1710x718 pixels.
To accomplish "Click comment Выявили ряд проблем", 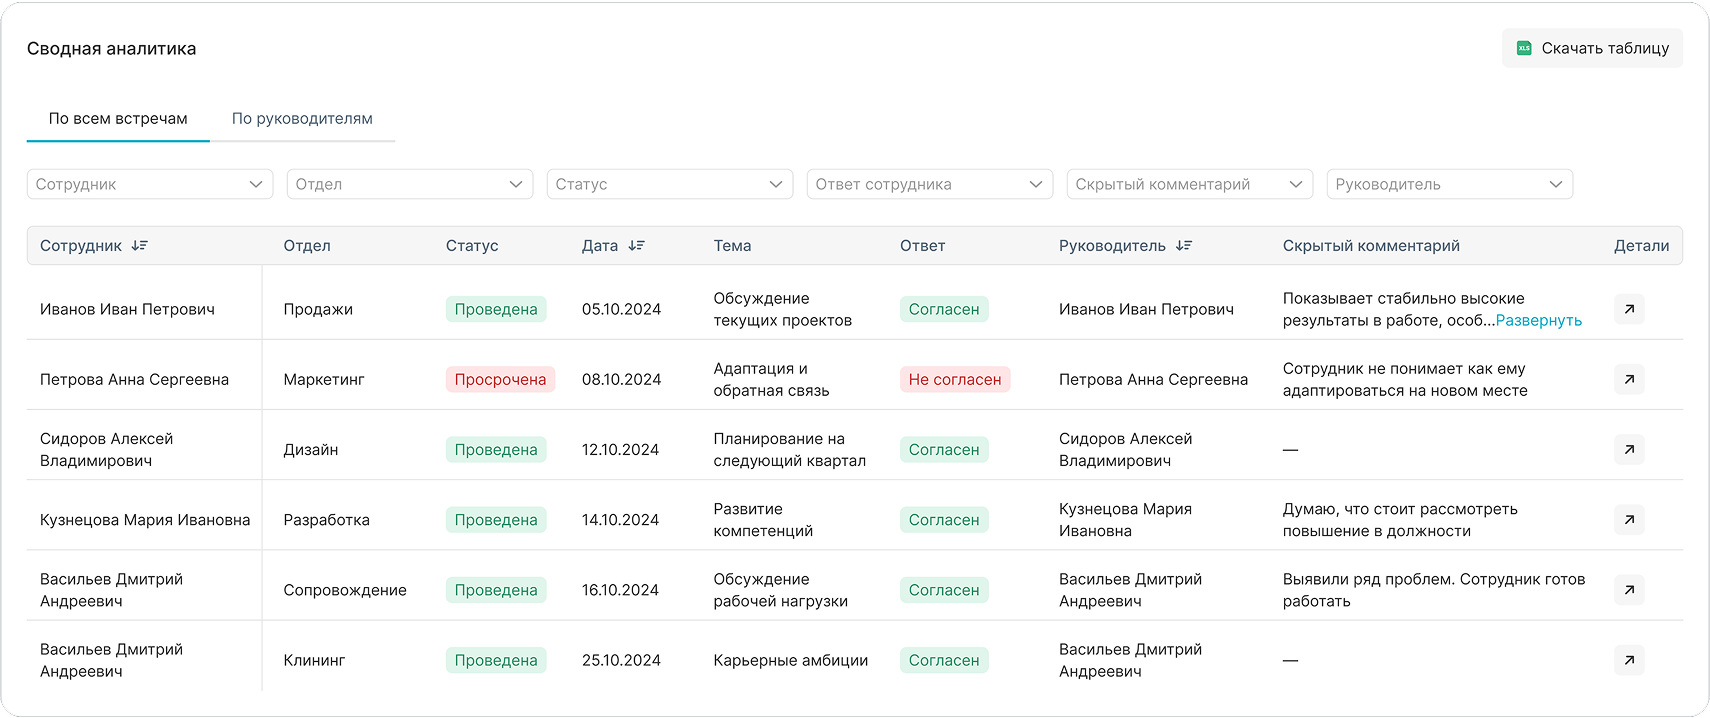I will (x=1434, y=590).
